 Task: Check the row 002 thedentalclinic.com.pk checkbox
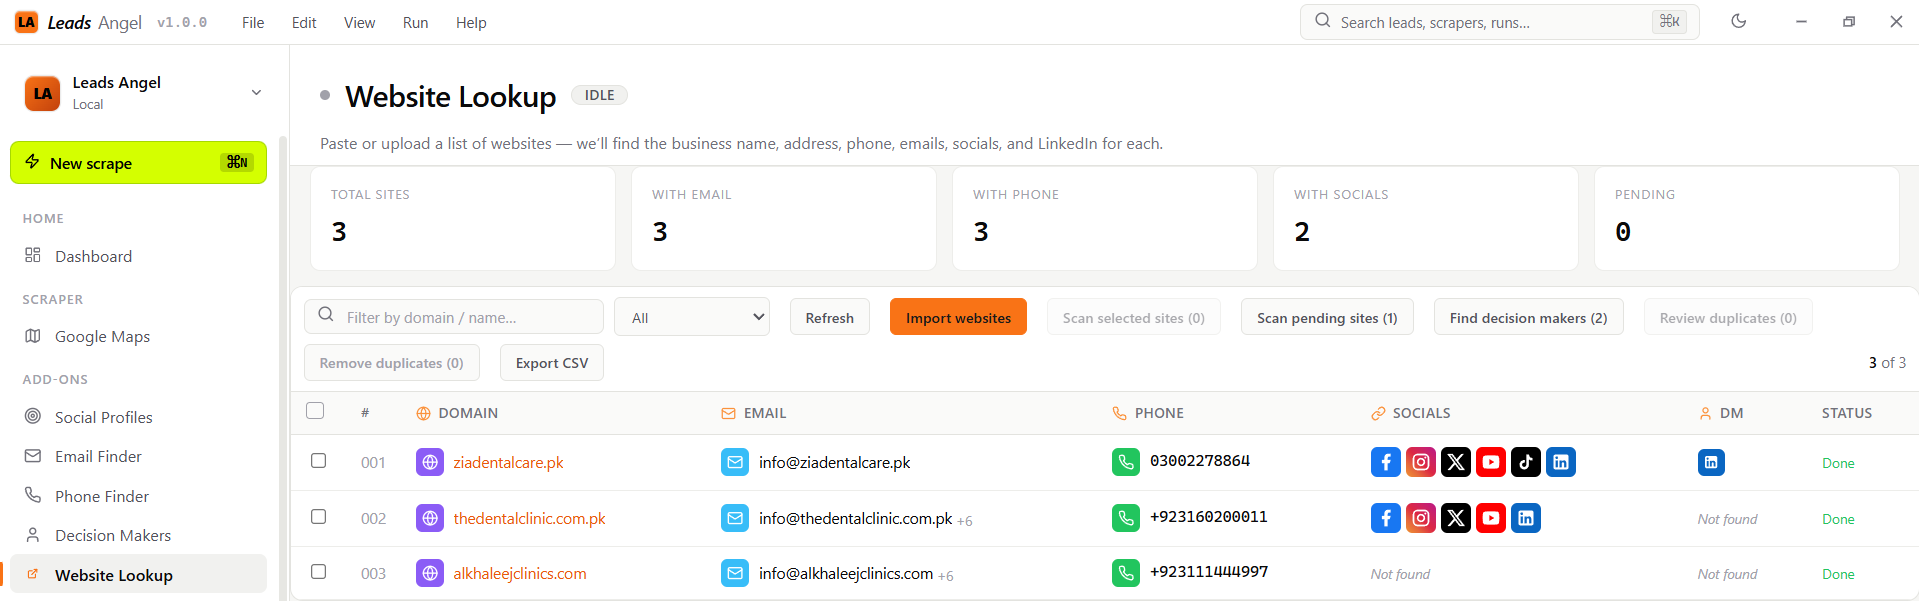tap(318, 517)
